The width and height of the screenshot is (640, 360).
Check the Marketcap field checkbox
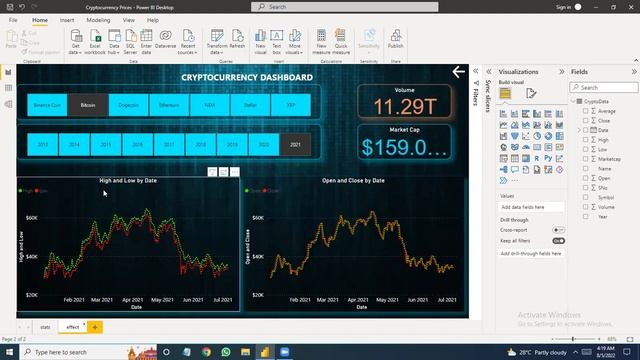586,159
